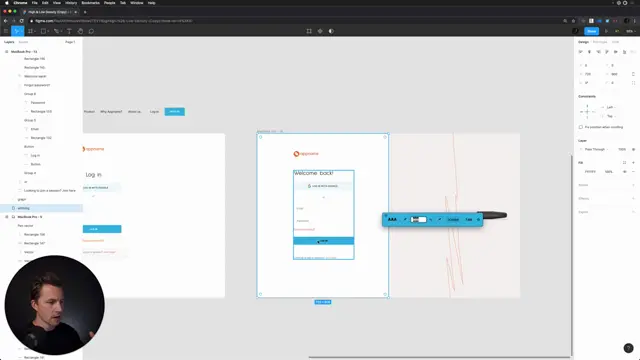The height and width of the screenshot is (360, 640).
Task: Open the horizontal constraint Left dropdown
Action: tap(611, 107)
